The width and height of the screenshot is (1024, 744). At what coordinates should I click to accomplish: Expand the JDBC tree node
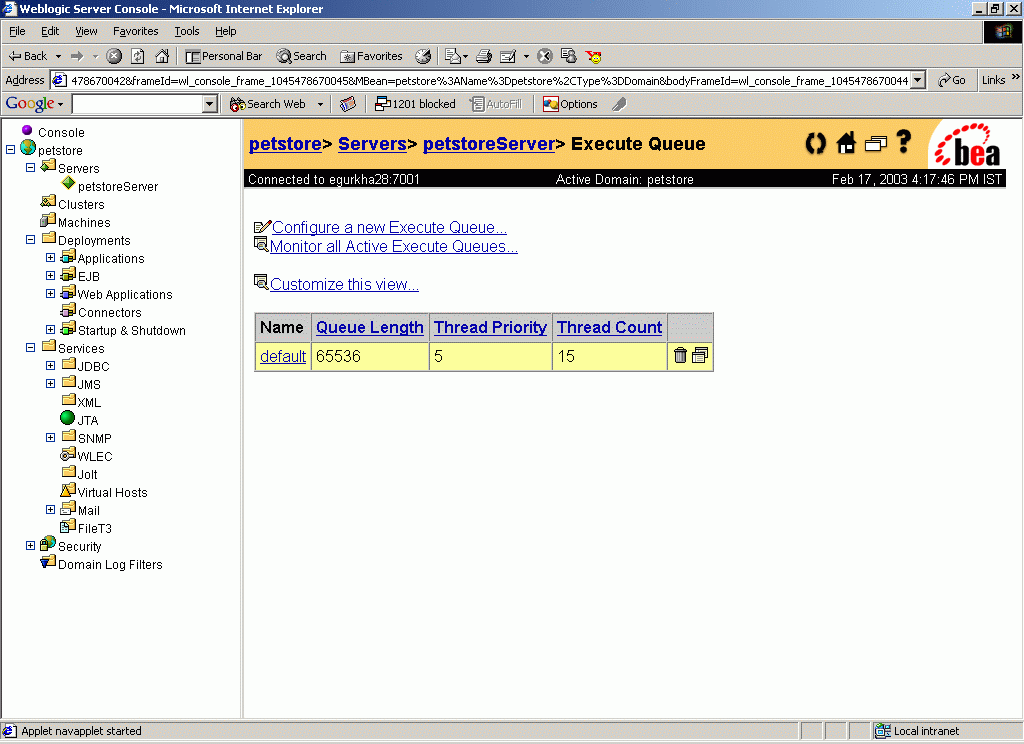coord(50,366)
